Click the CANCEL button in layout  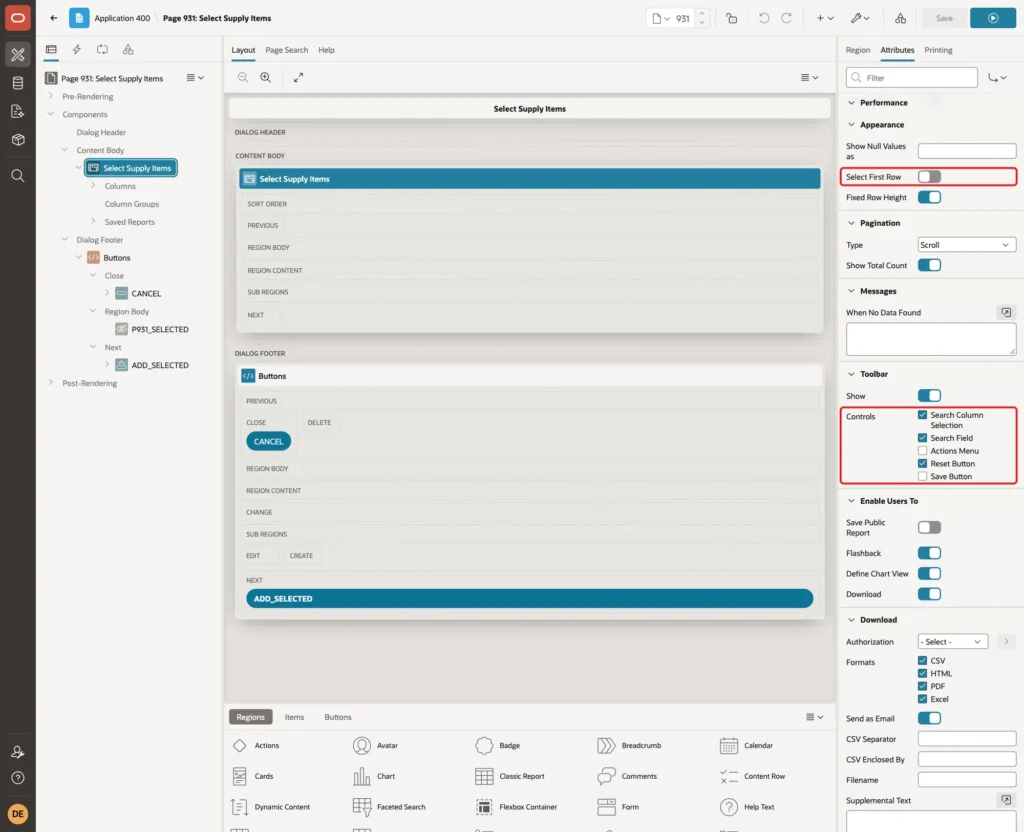(x=268, y=441)
